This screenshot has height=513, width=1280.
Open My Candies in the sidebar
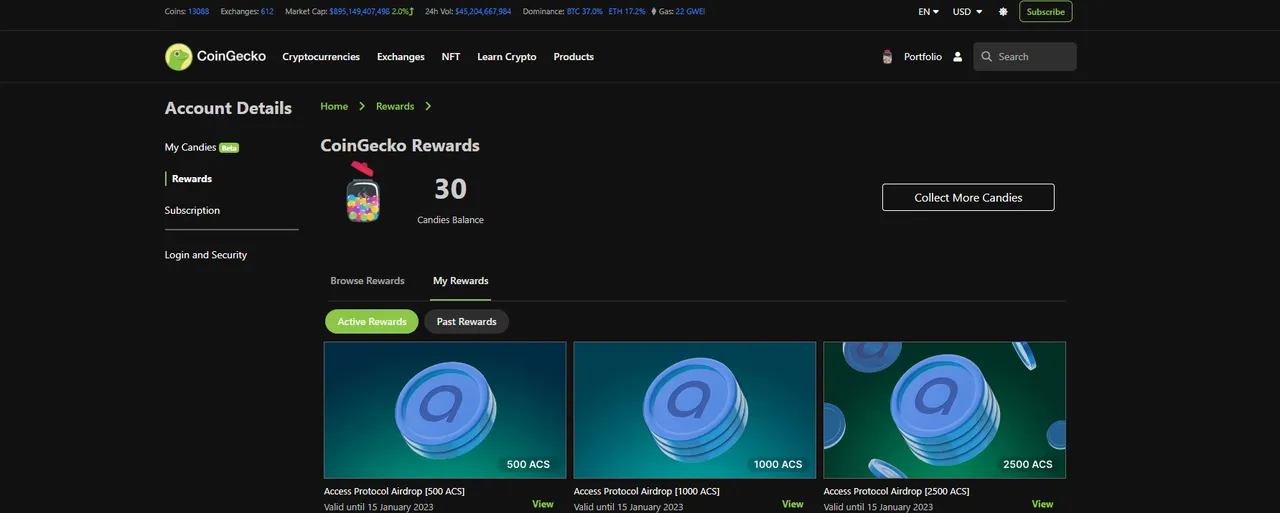[x=190, y=147]
